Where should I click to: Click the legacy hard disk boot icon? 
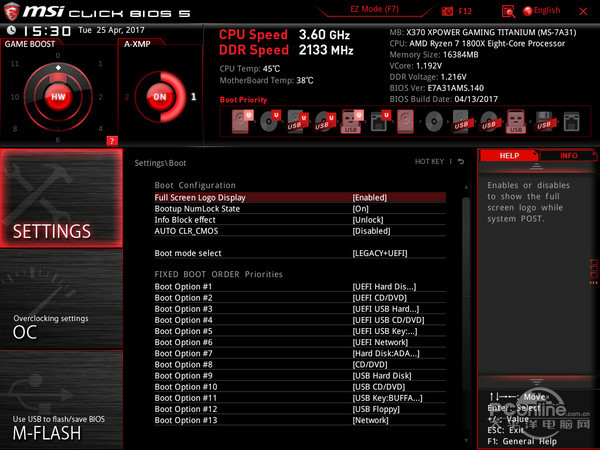pos(405,121)
